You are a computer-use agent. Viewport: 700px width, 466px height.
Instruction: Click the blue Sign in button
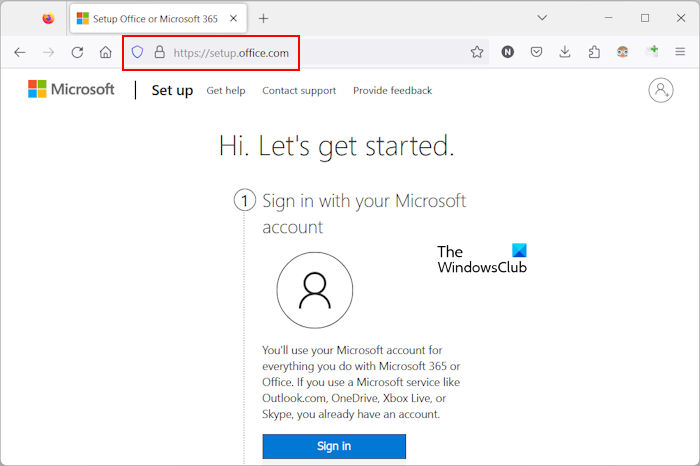click(x=334, y=446)
